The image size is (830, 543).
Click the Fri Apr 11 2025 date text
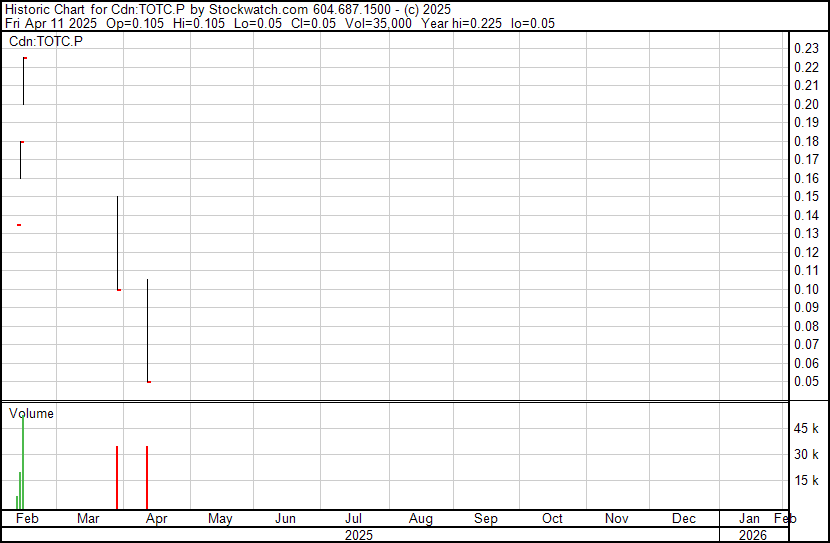(51, 23)
